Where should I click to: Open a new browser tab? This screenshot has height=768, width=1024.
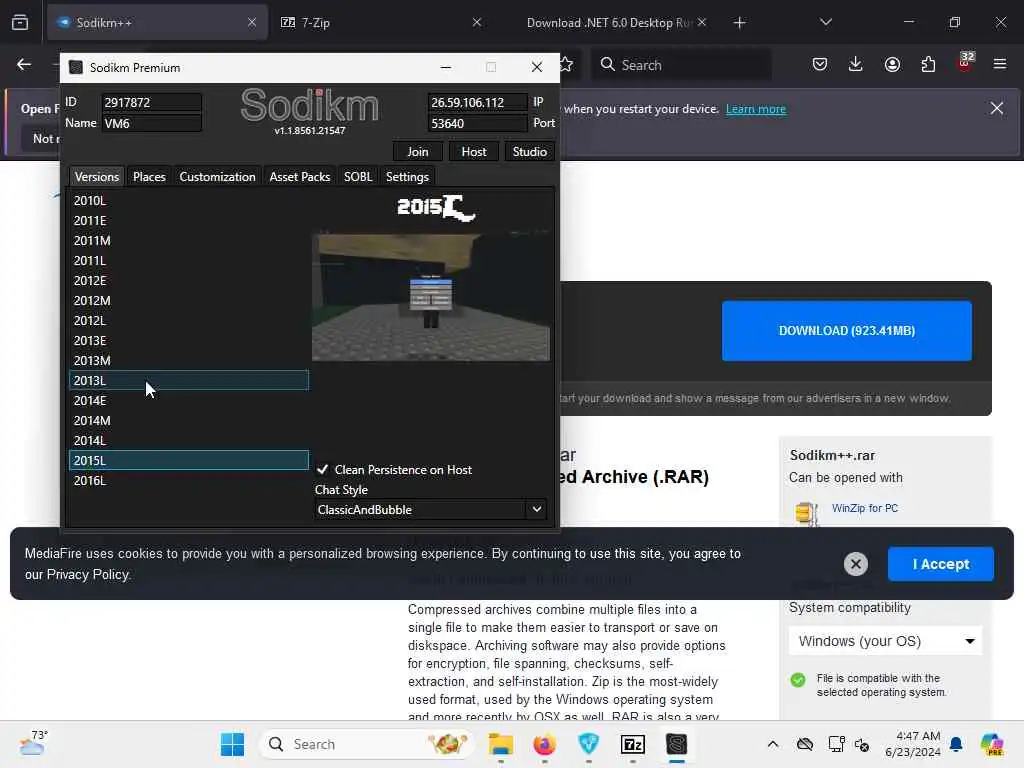point(739,23)
